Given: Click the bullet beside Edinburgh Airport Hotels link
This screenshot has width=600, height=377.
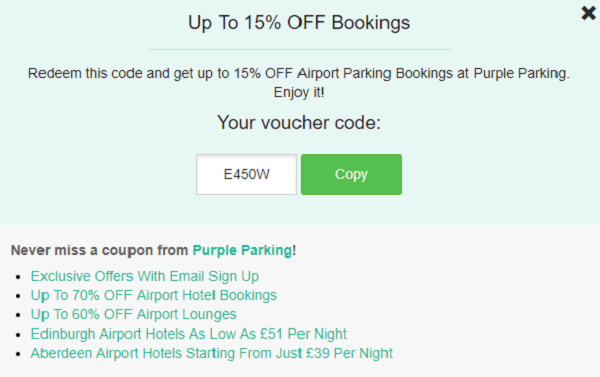Looking at the screenshot, I should point(18,335).
